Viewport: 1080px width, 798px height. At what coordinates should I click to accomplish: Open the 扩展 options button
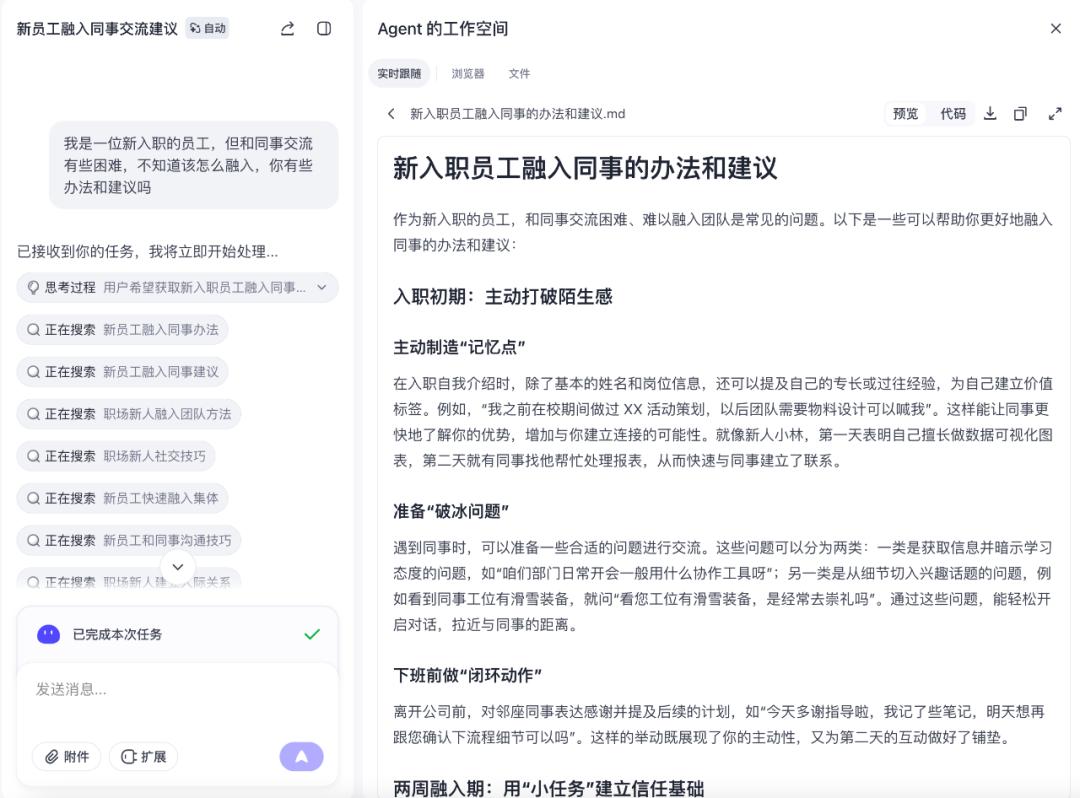tap(143, 757)
